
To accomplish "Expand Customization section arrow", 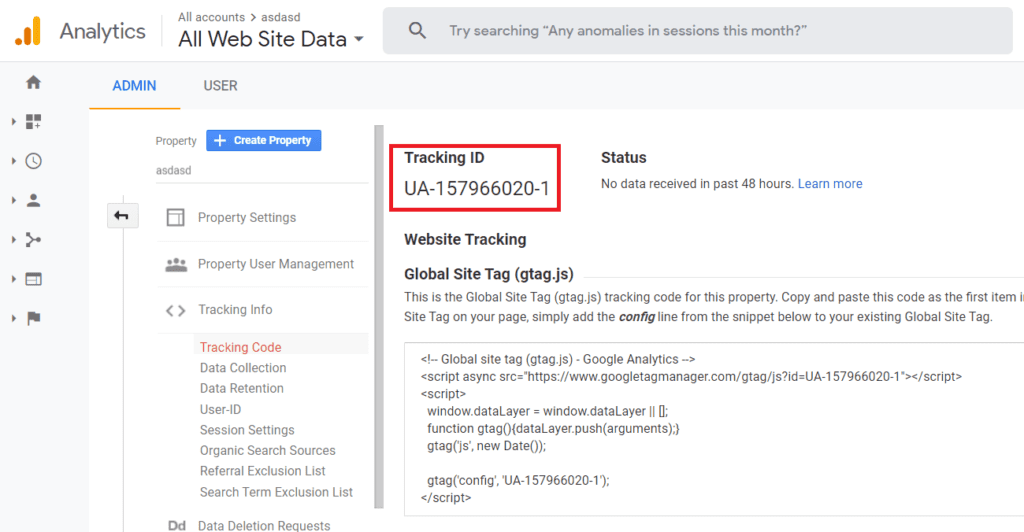I will click(x=14, y=121).
